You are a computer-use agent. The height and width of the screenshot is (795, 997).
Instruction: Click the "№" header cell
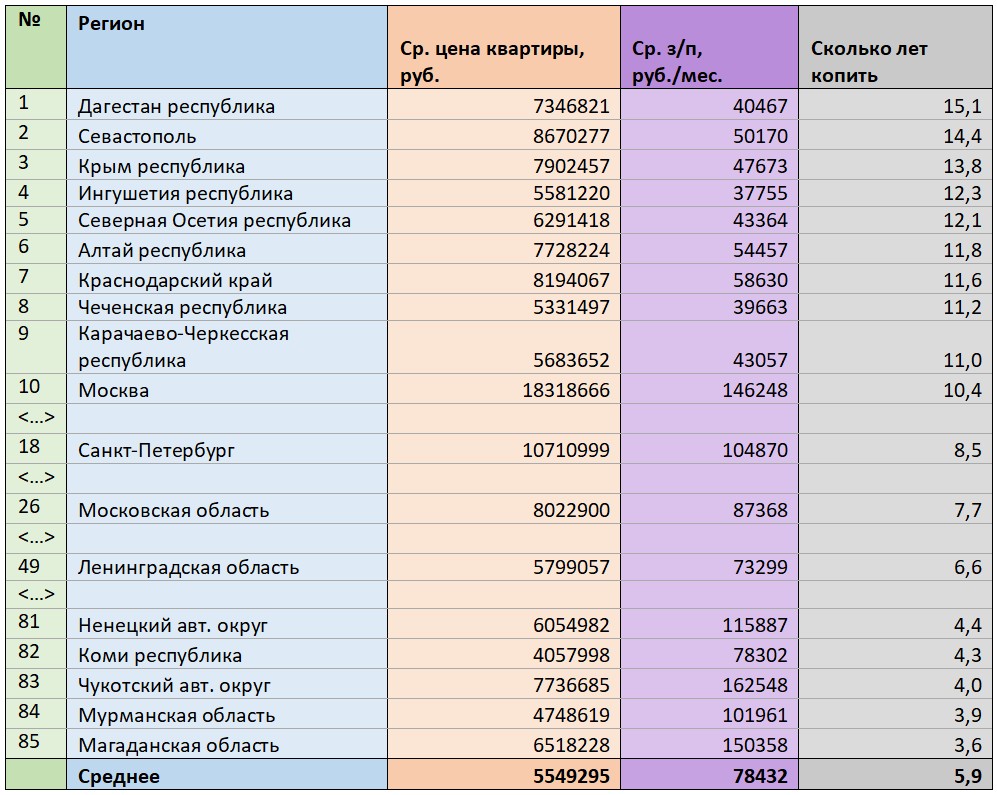[x=30, y=20]
